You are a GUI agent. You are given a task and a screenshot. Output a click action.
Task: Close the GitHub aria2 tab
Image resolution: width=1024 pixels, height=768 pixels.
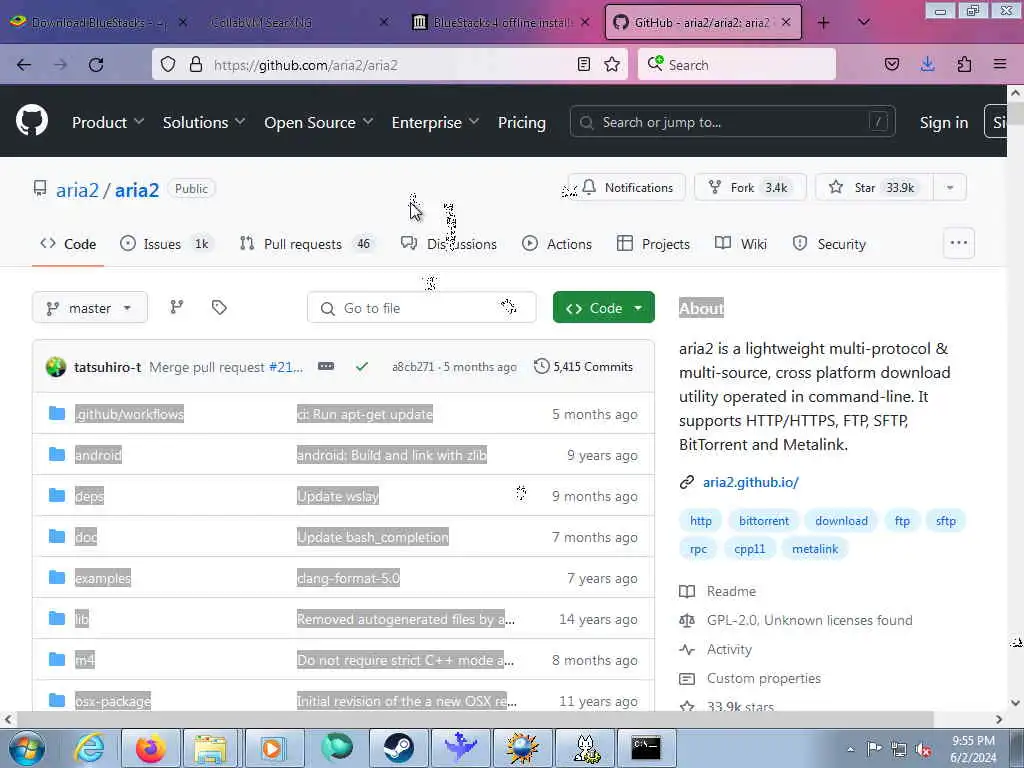coord(786,22)
